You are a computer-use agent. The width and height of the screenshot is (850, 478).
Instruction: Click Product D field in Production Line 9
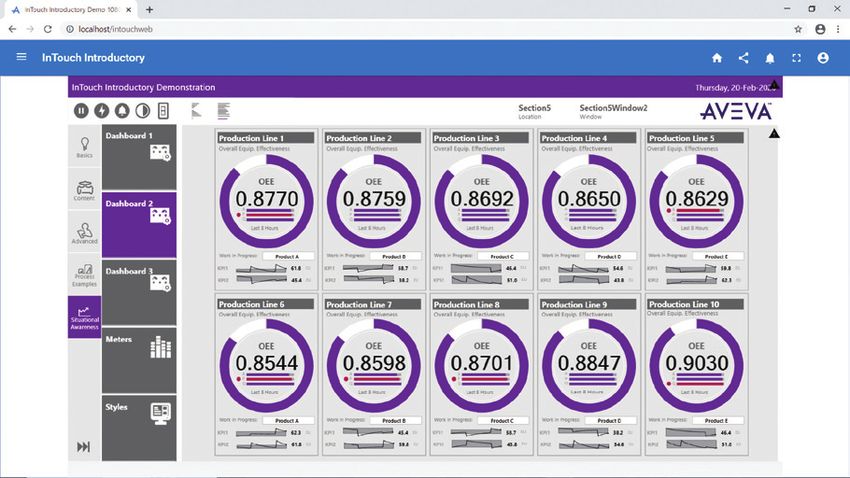pyautogui.click(x=610, y=421)
